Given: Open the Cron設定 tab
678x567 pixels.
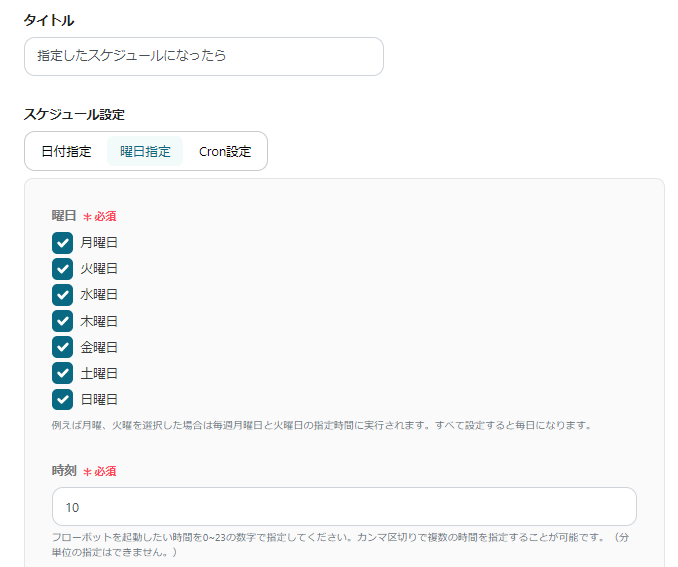Looking at the screenshot, I should coord(225,151).
